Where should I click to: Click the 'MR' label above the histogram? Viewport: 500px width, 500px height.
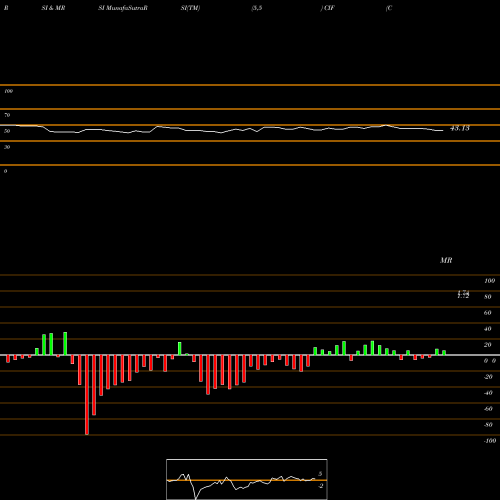coord(446,260)
